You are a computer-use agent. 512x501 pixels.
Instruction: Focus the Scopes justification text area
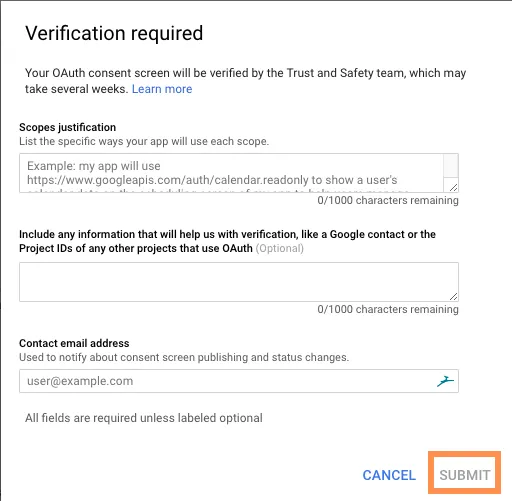(231, 173)
